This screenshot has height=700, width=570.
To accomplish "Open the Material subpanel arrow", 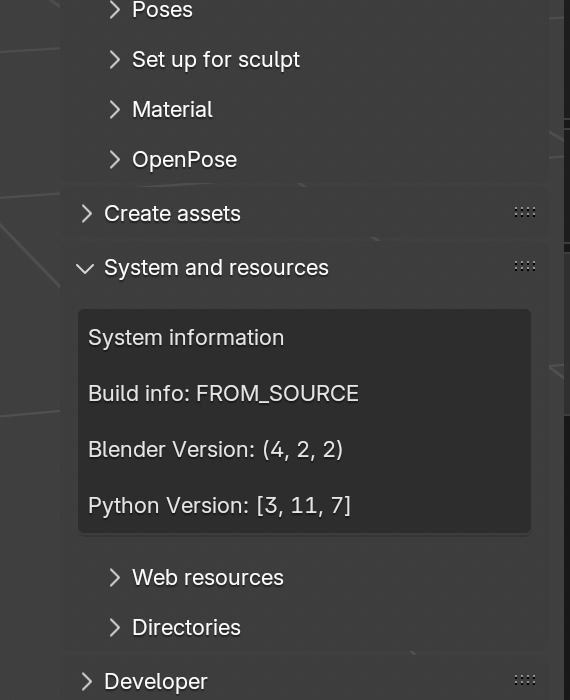I will click(x=115, y=109).
